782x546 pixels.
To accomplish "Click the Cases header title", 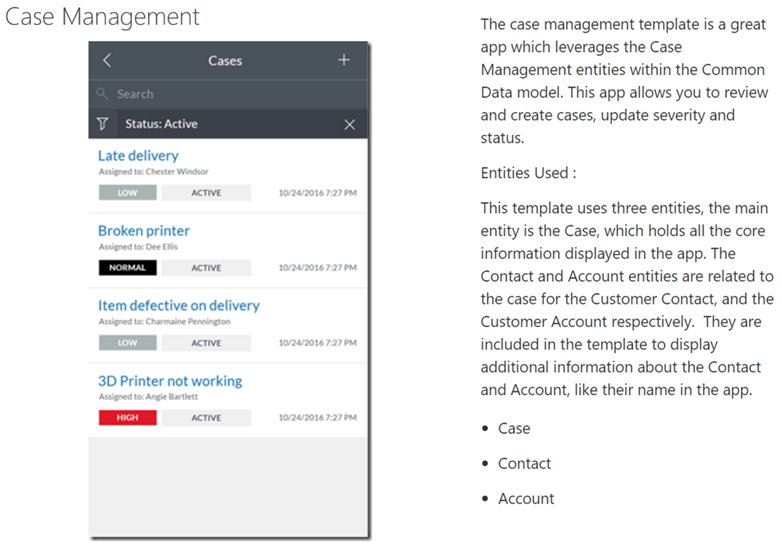I will [225, 61].
